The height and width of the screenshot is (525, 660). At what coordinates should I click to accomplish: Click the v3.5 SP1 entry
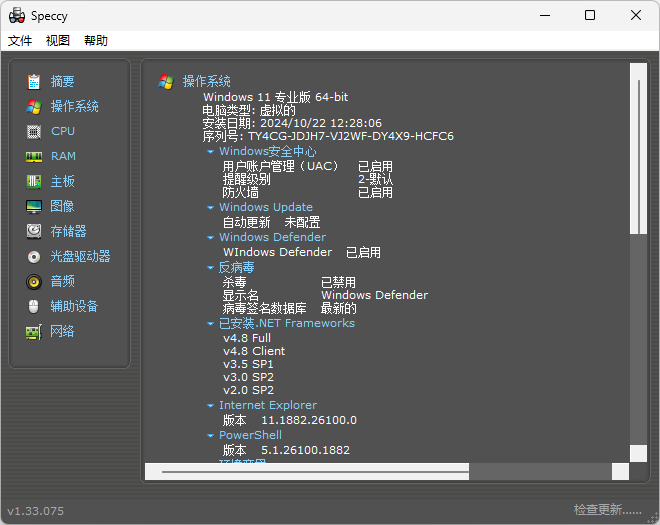248,364
